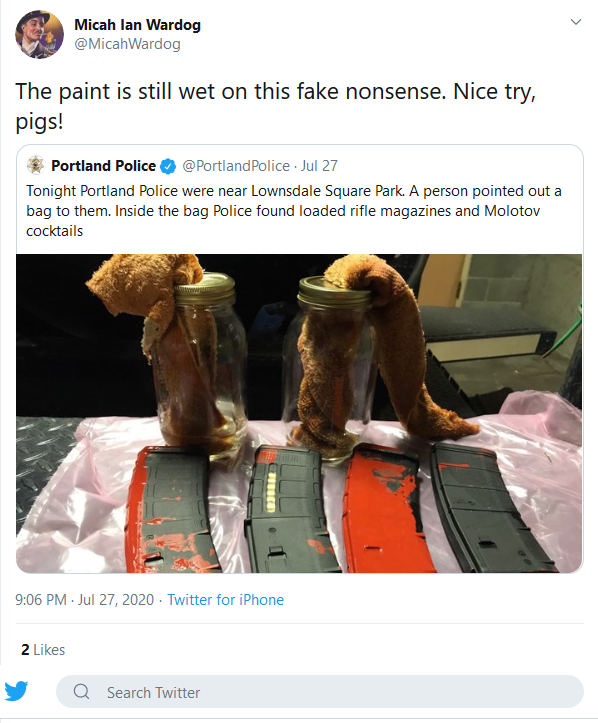Open the Twitter for iPhone link
The width and height of the screenshot is (598, 723).
[225, 599]
